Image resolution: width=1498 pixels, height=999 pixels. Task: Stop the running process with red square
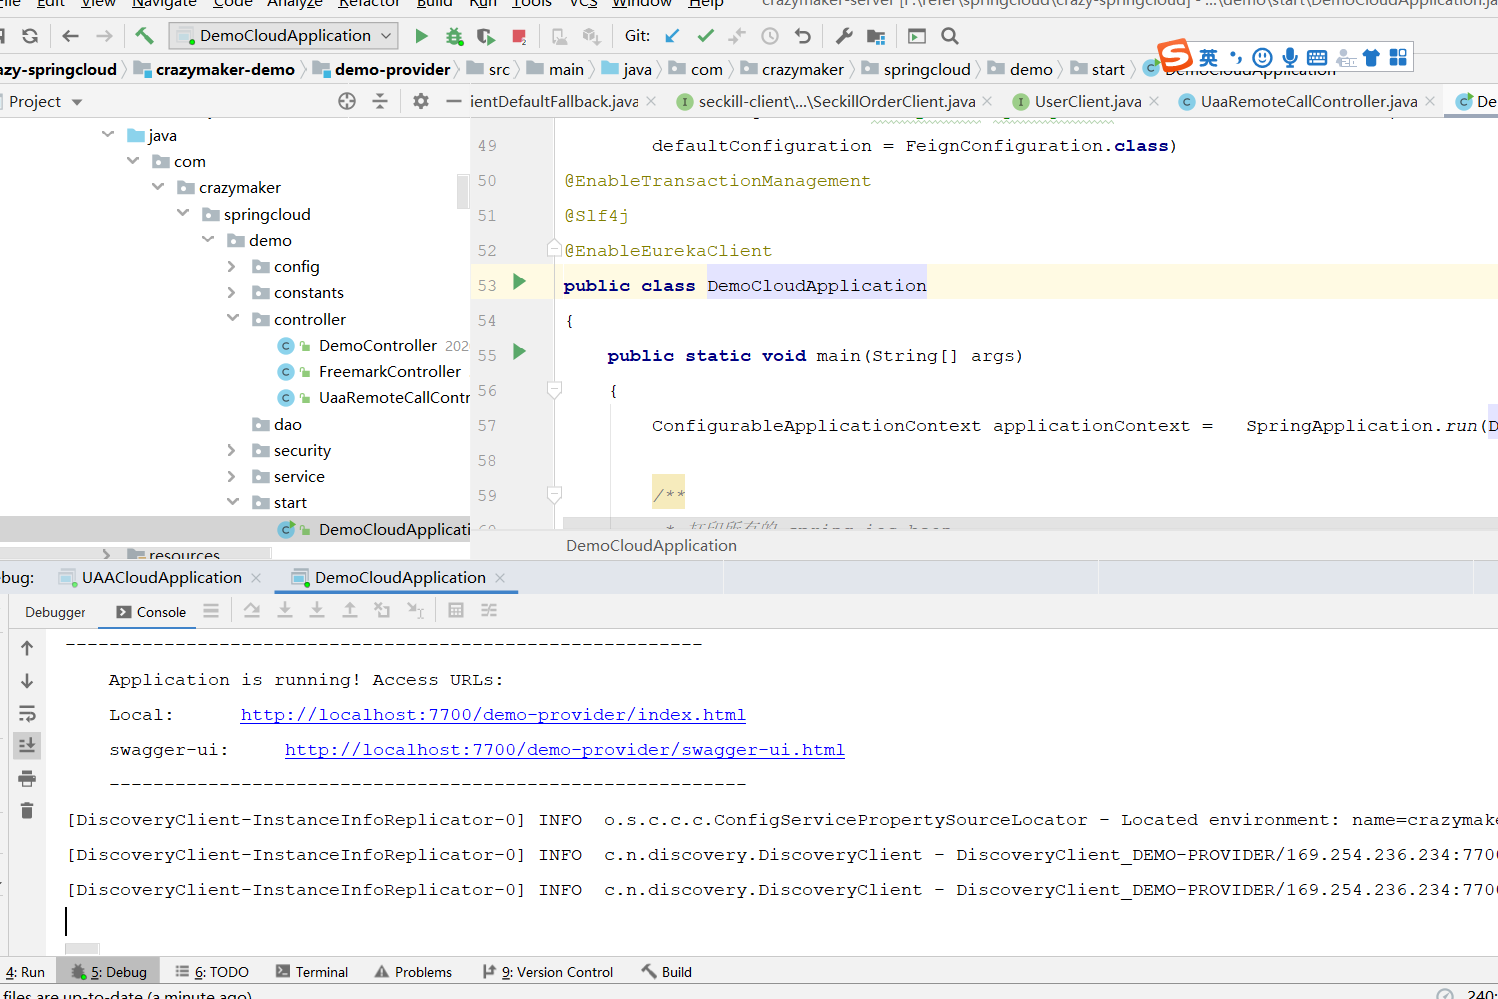(x=519, y=36)
